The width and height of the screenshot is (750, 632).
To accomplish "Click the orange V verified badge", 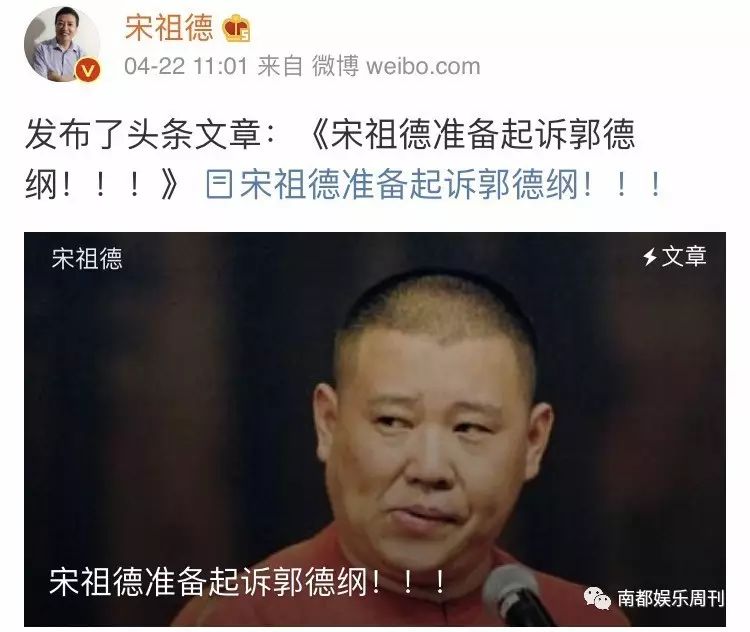I will [88, 71].
